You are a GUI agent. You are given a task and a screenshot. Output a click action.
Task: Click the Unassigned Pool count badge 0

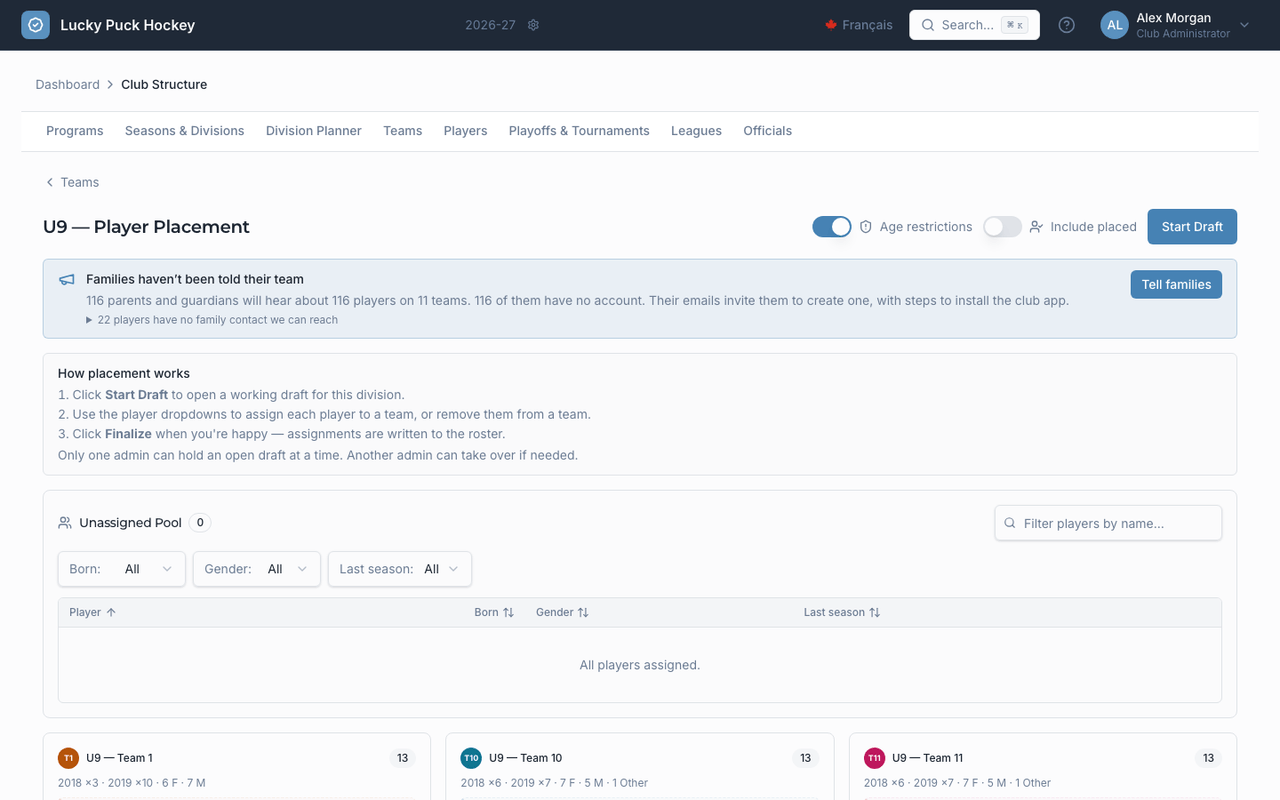coord(200,523)
